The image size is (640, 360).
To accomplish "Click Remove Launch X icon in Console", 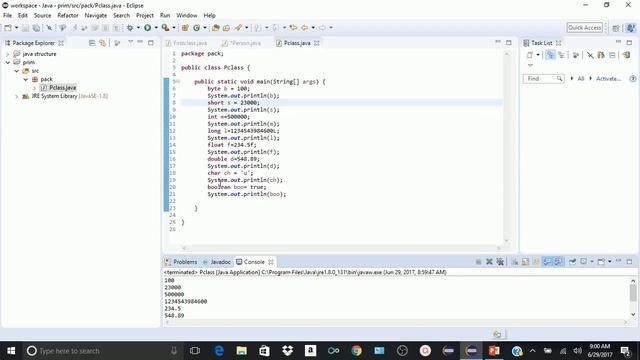I will pos(489,262).
